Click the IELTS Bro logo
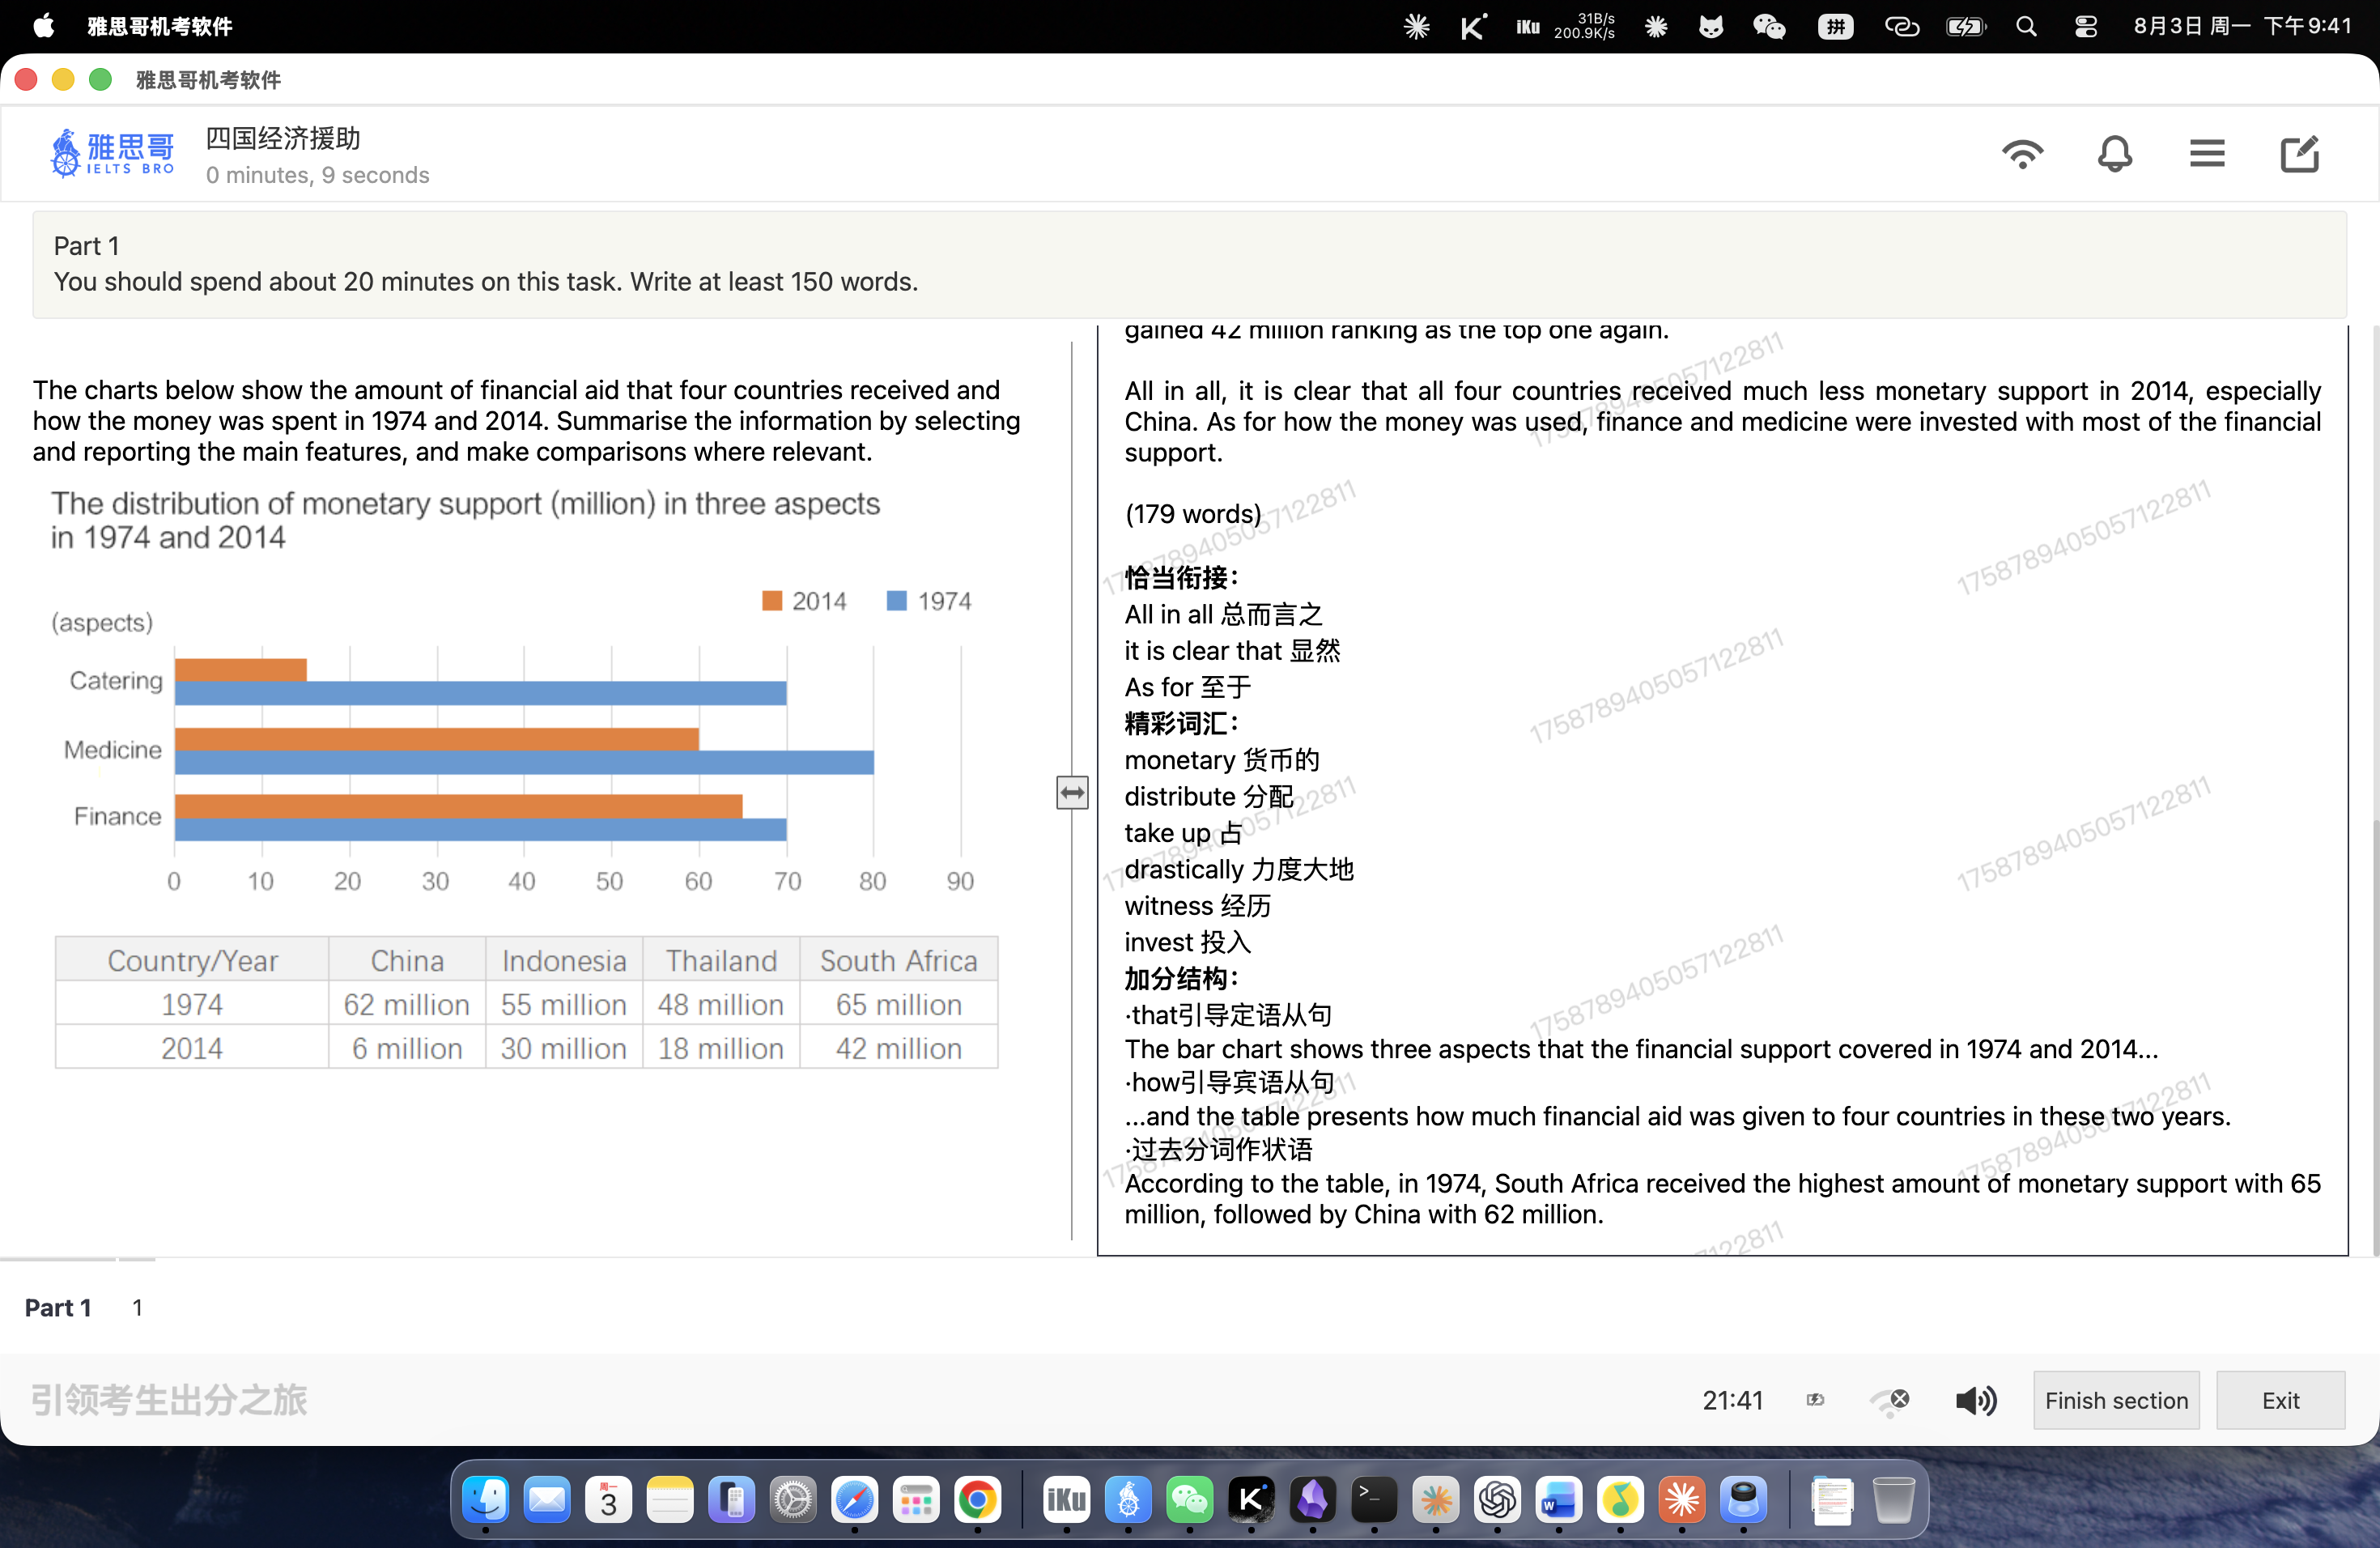Viewport: 2380px width, 1548px height. (112, 153)
